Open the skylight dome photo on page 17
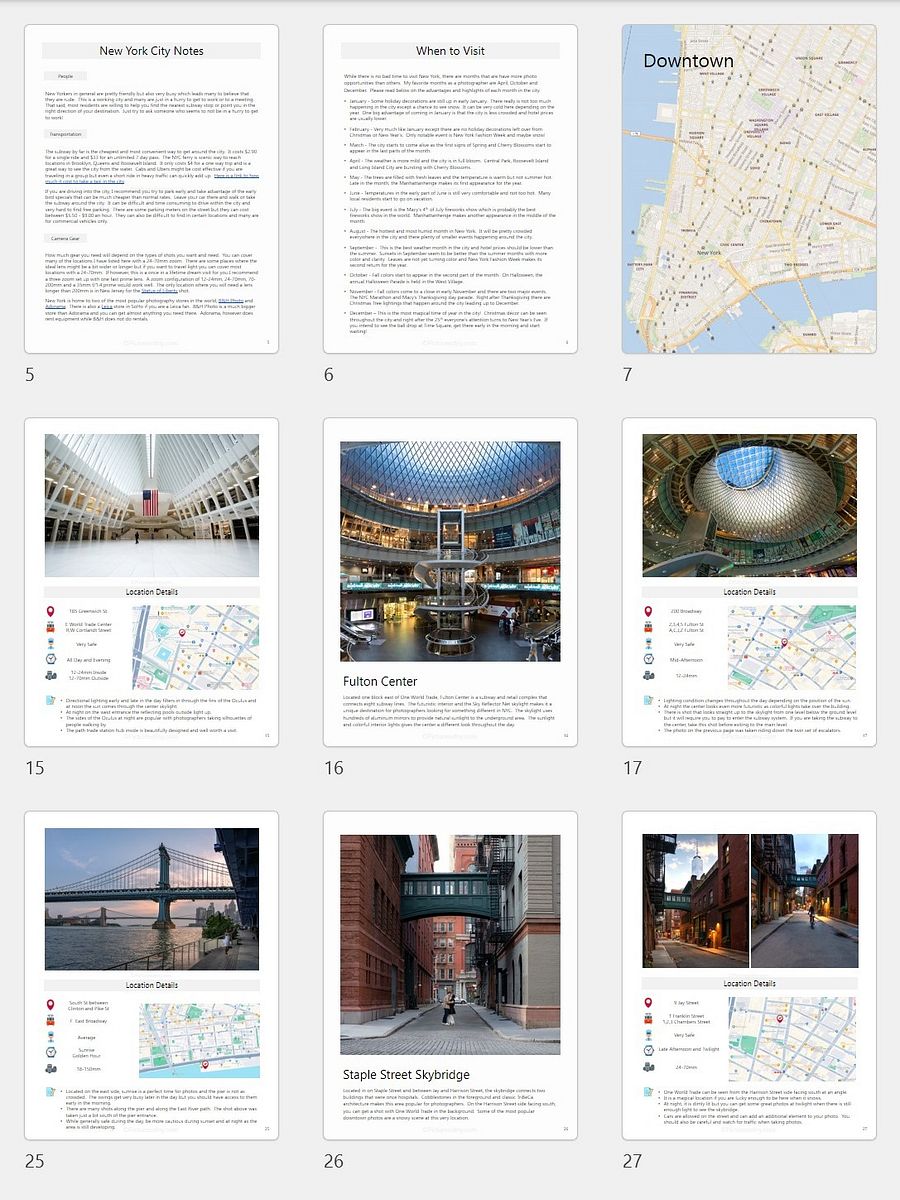Image resolution: width=900 pixels, height=1200 pixels. click(x=750, y=506)
